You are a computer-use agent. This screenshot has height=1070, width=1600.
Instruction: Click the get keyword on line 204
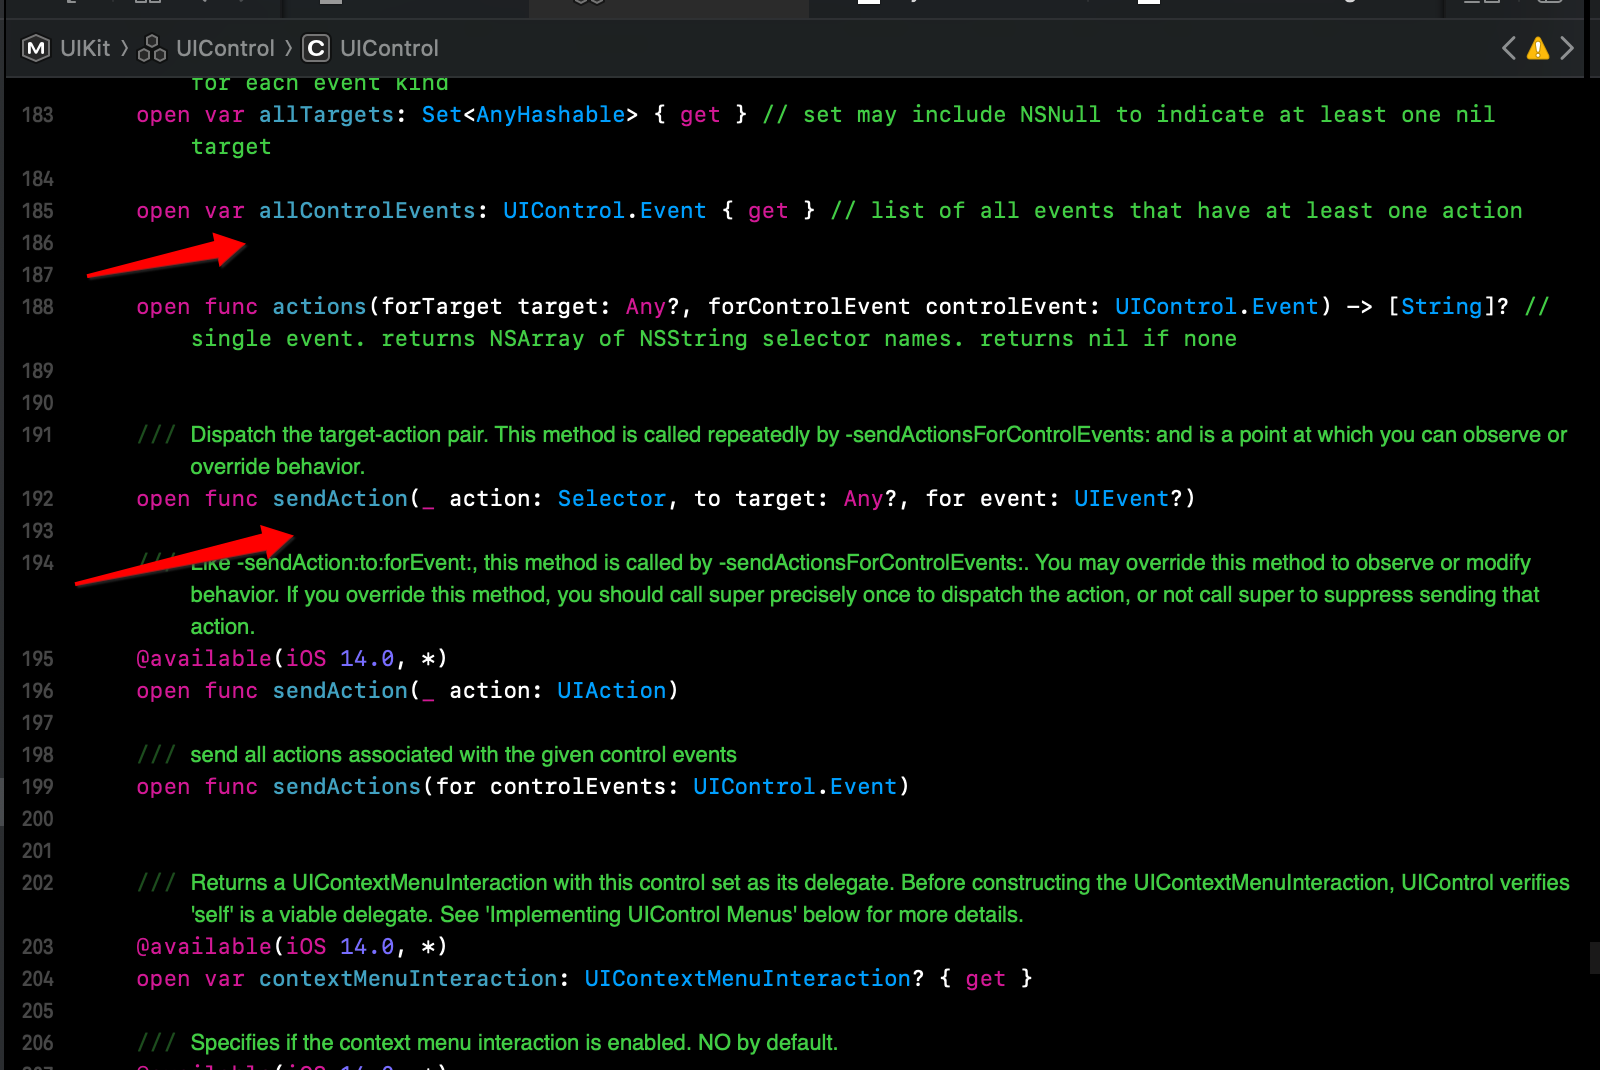click(x=985, y=979)
